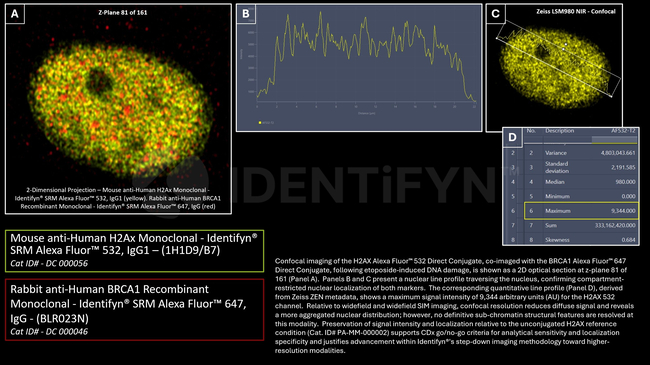The height and width of the screenshot is (365, 650).
Task: Click the "Description" column header in the table
Action: click(560, 131)
